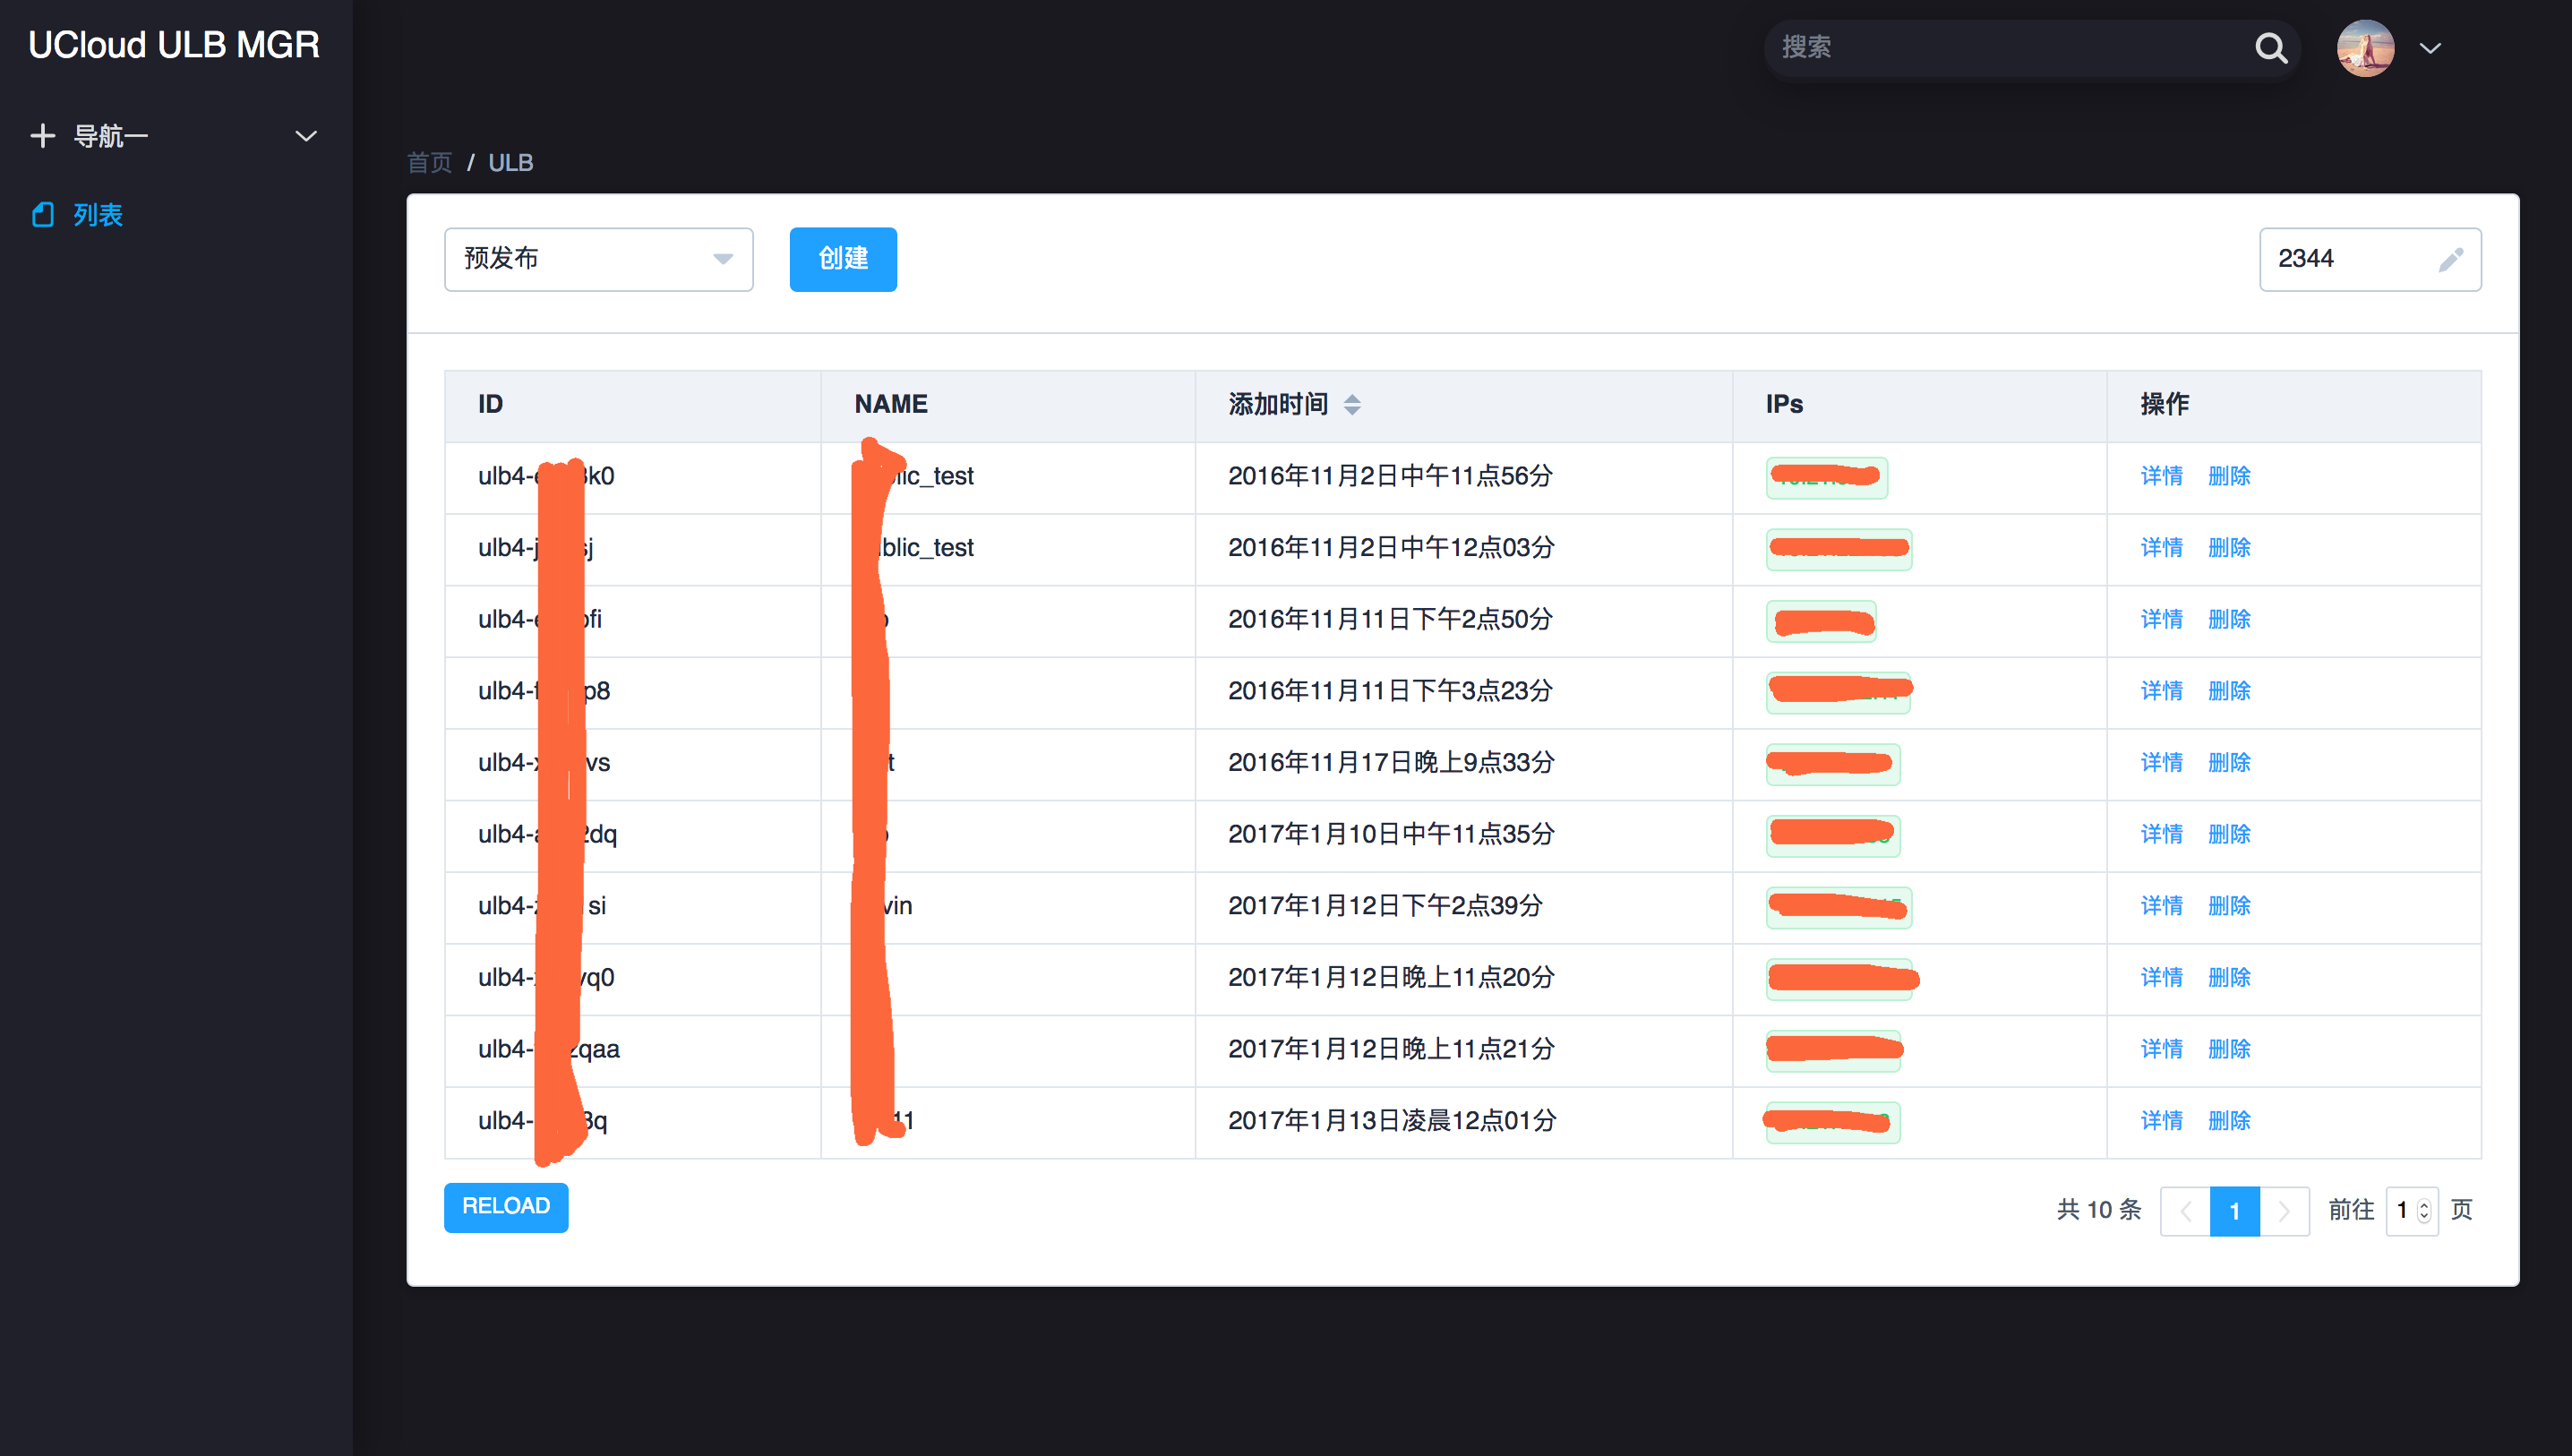Collapse the 导航一 navigation section

point(305,135)
